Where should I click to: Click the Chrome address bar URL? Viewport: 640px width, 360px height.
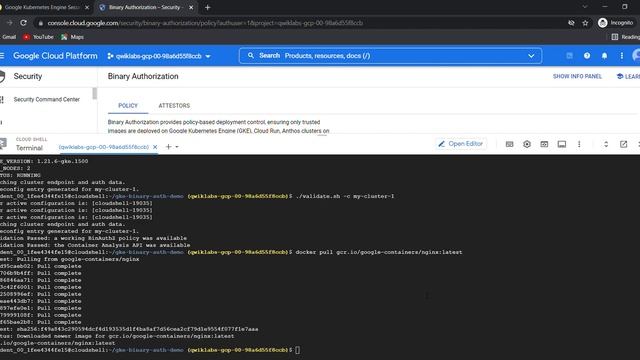(x=205, y=23)
